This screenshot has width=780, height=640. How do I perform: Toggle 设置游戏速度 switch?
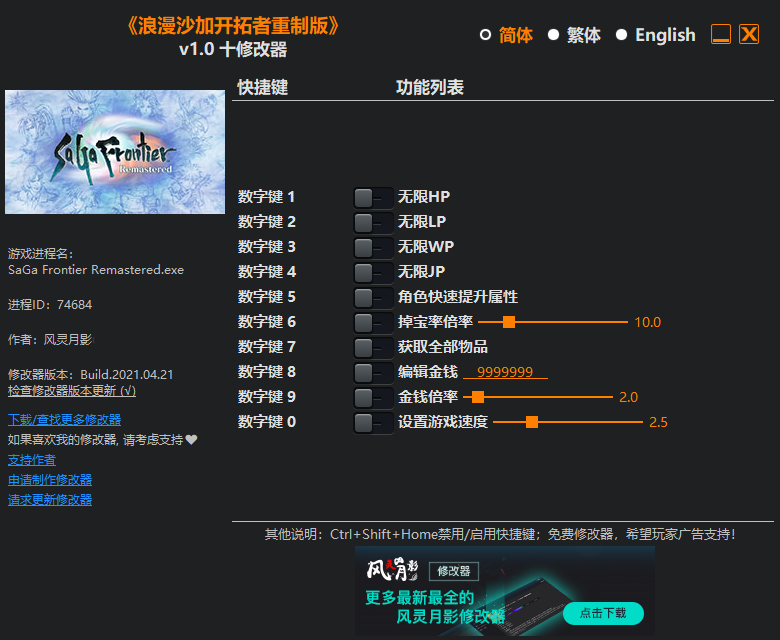tap(372, 423)
